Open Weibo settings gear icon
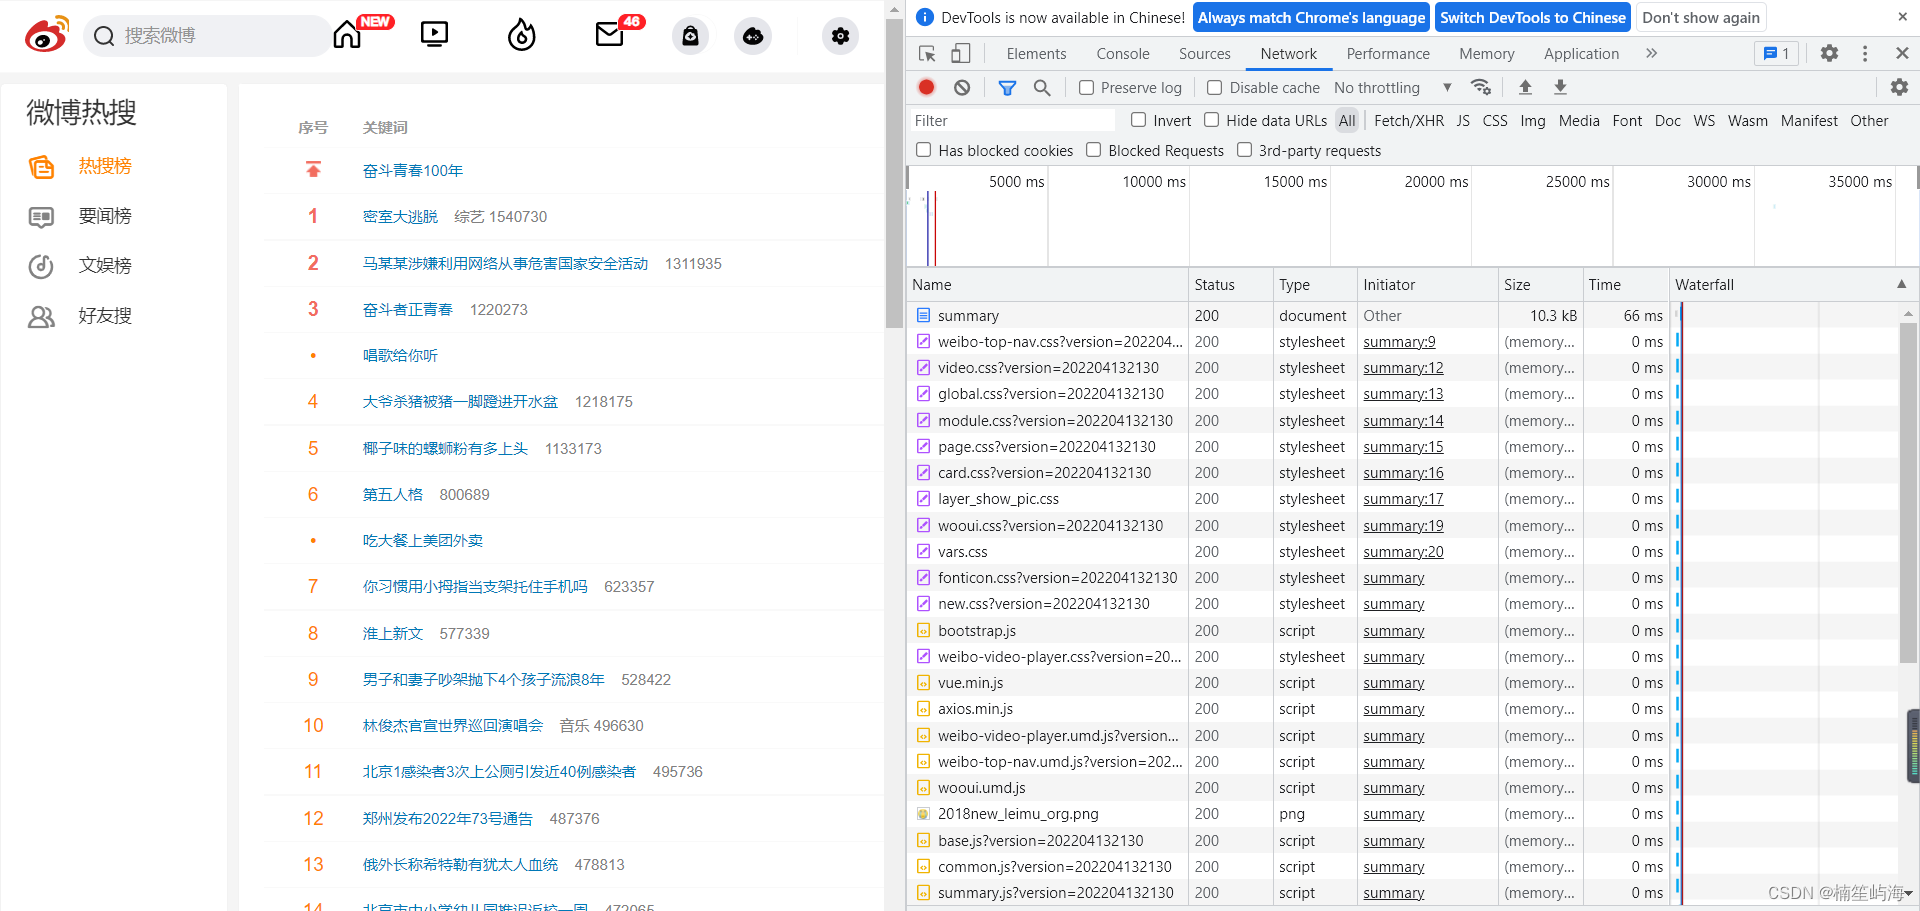The width and height of the screenshot is (1920, 911). 840,36
